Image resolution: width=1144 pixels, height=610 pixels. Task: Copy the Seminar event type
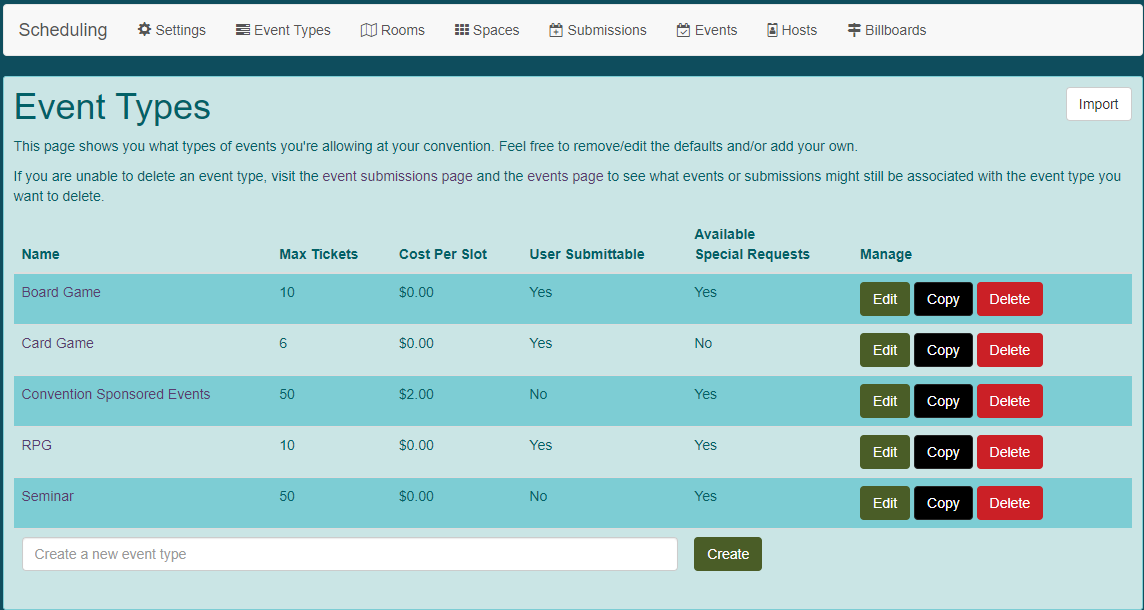coord(943,503)
